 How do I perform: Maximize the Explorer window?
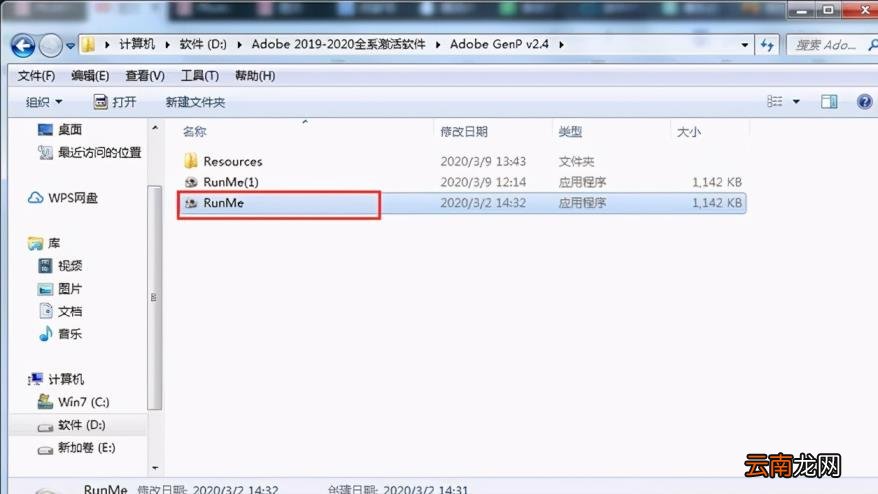pos(828,10)
